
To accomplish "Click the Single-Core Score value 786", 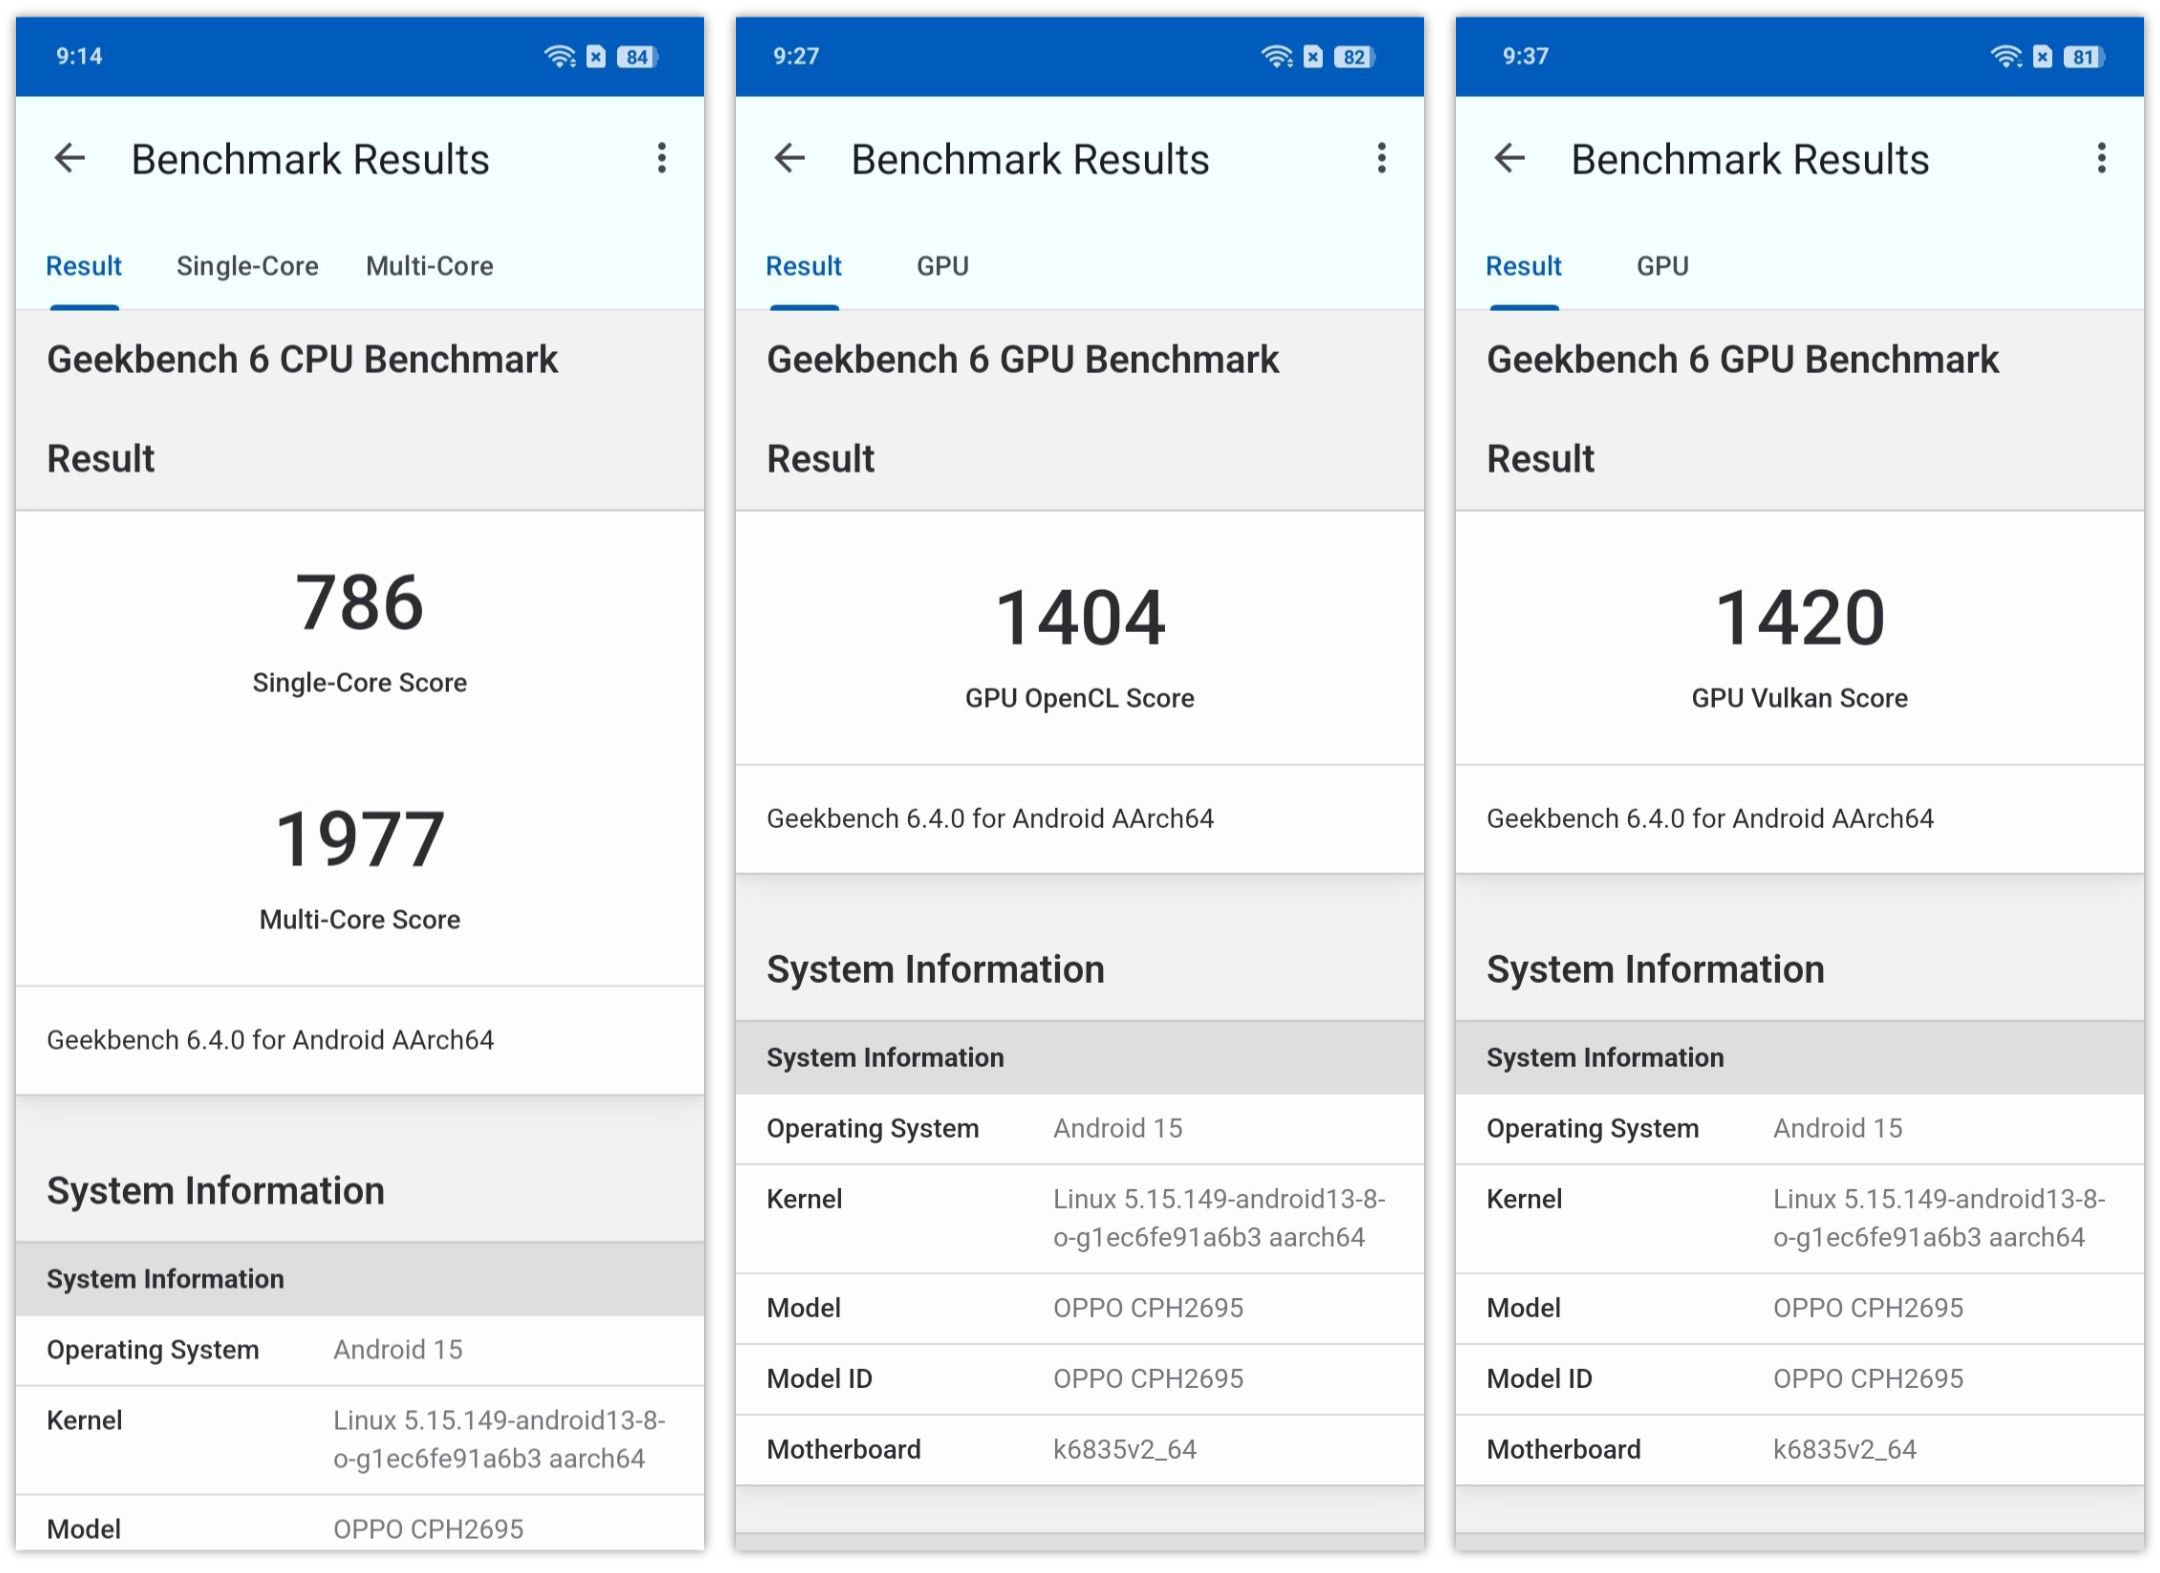I will point(360,601).
